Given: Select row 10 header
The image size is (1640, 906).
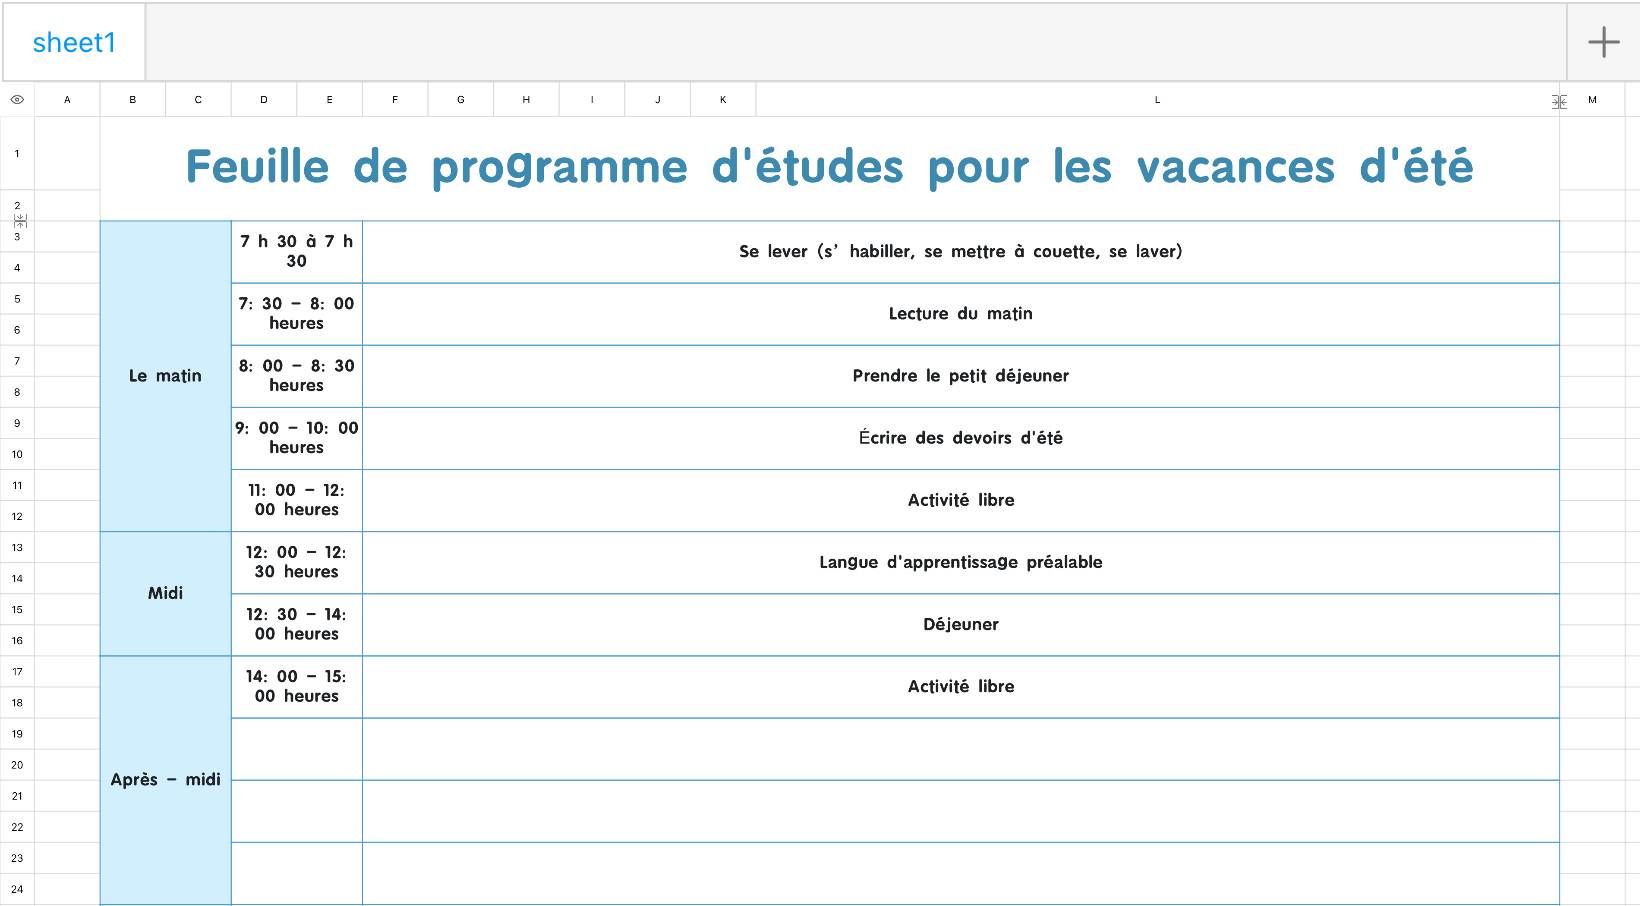Looking at the screenshot, I should 17,454.
